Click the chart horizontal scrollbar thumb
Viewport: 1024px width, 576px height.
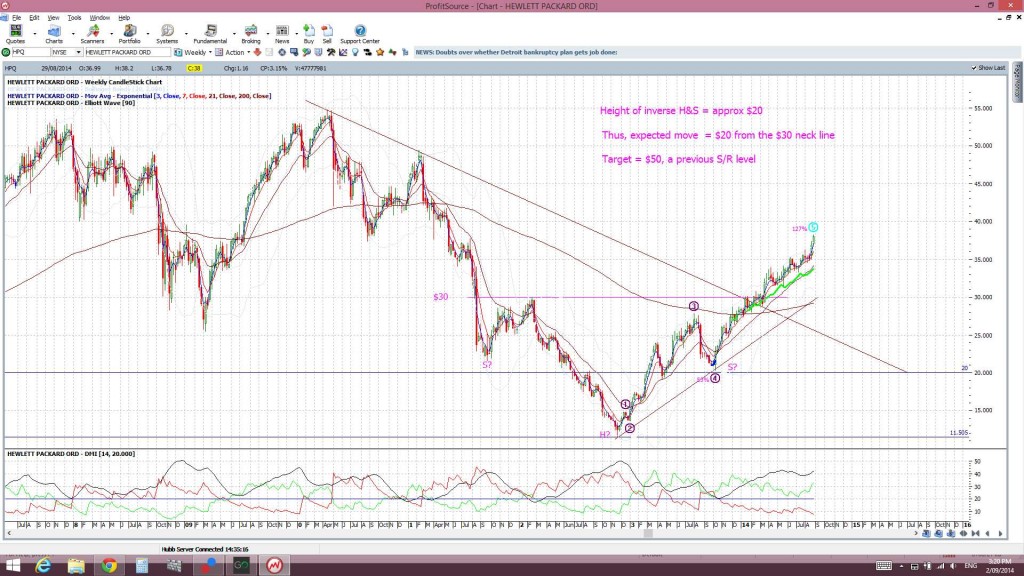[648, 534]
